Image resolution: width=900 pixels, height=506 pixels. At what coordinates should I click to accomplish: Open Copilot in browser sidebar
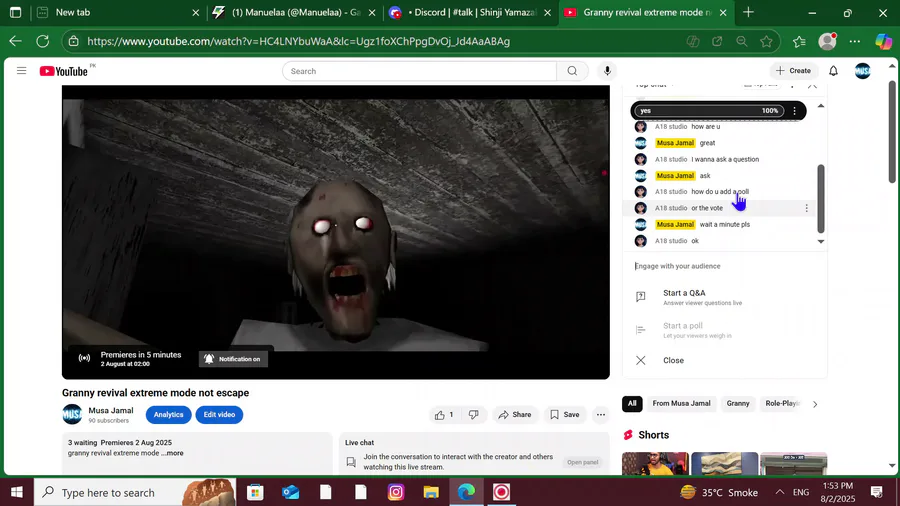(x=883, y=41)
